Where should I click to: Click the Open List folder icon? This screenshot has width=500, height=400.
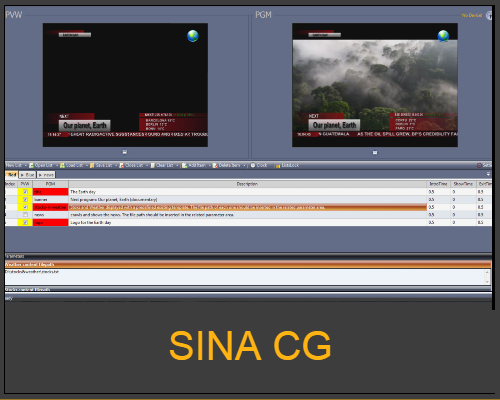31,166
